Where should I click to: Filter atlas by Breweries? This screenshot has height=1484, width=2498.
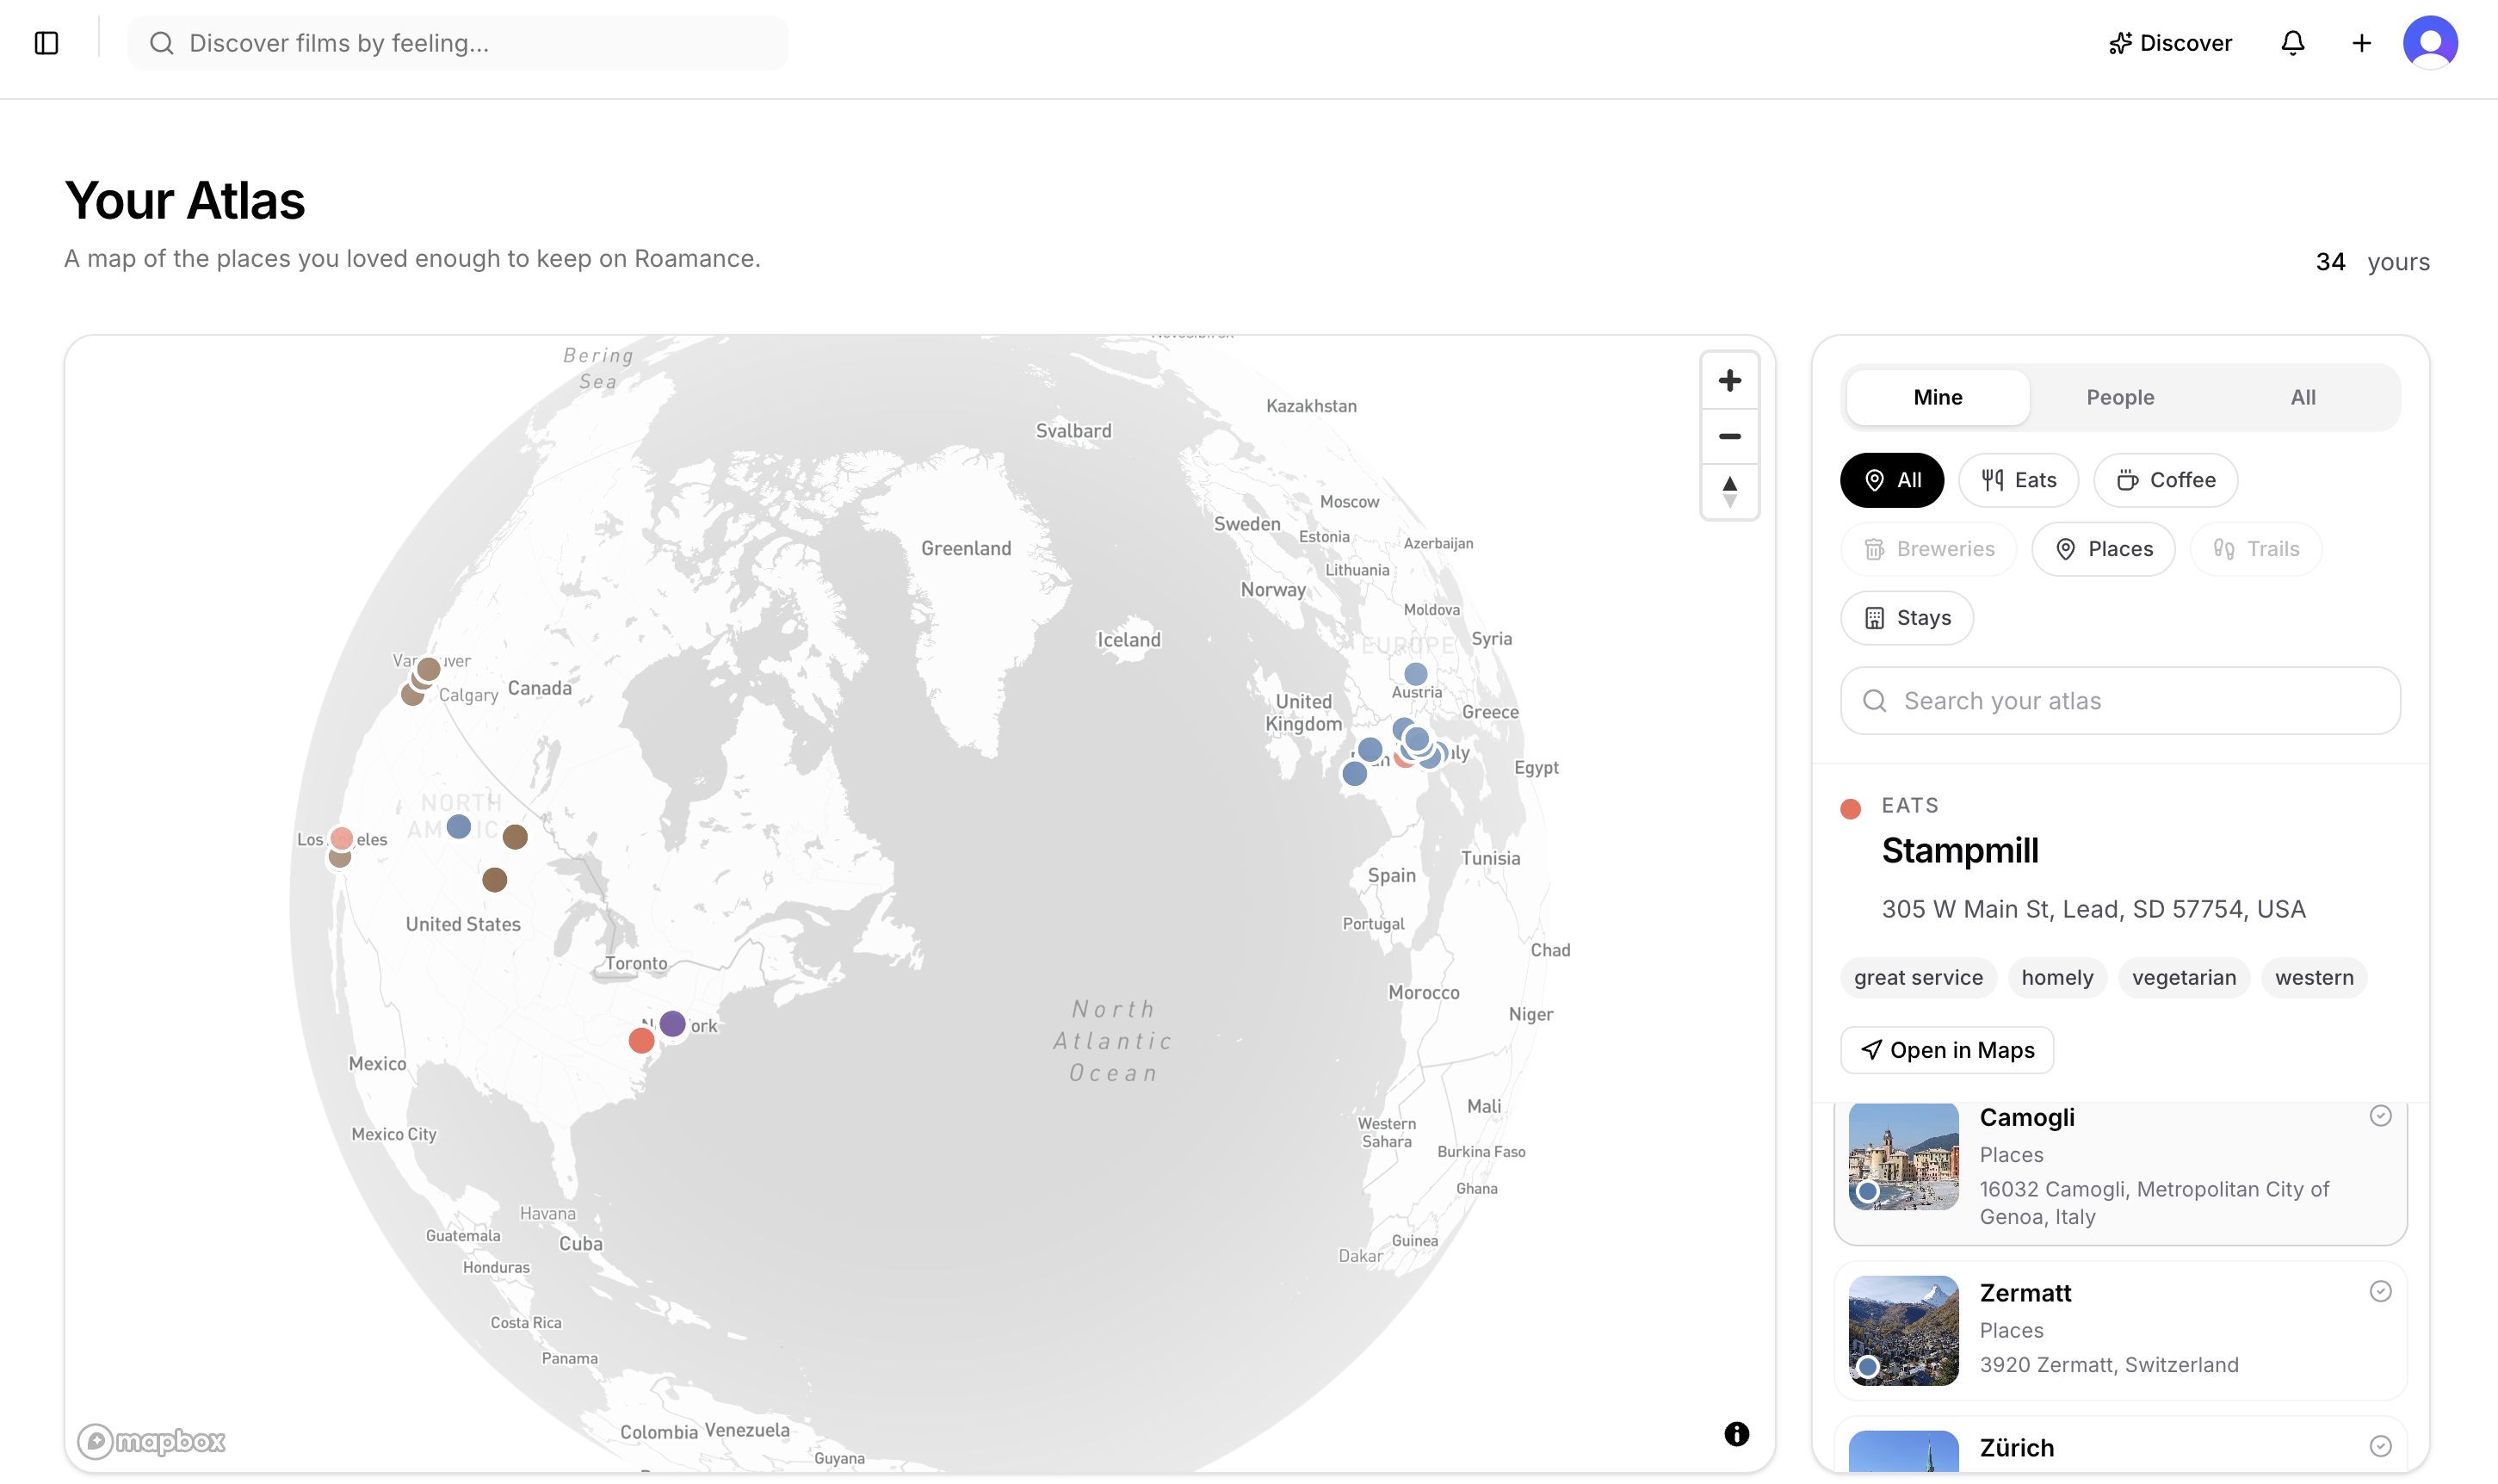click(1928, 549)
